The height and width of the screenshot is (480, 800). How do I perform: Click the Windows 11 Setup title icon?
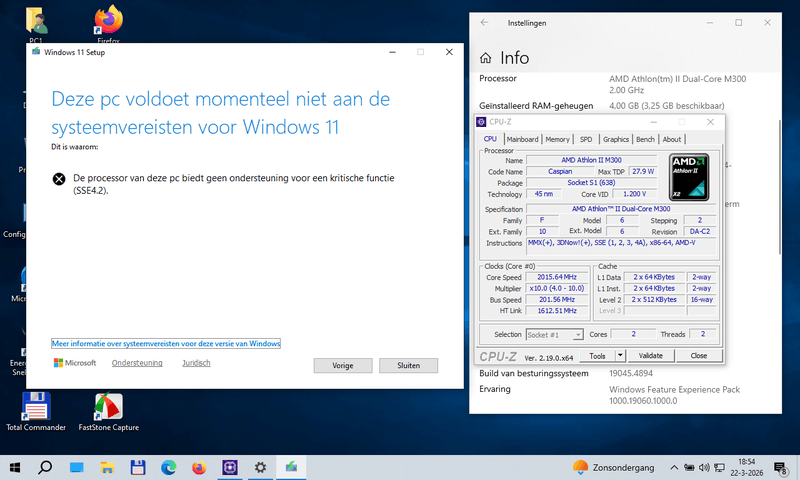(x=36, y=52)
